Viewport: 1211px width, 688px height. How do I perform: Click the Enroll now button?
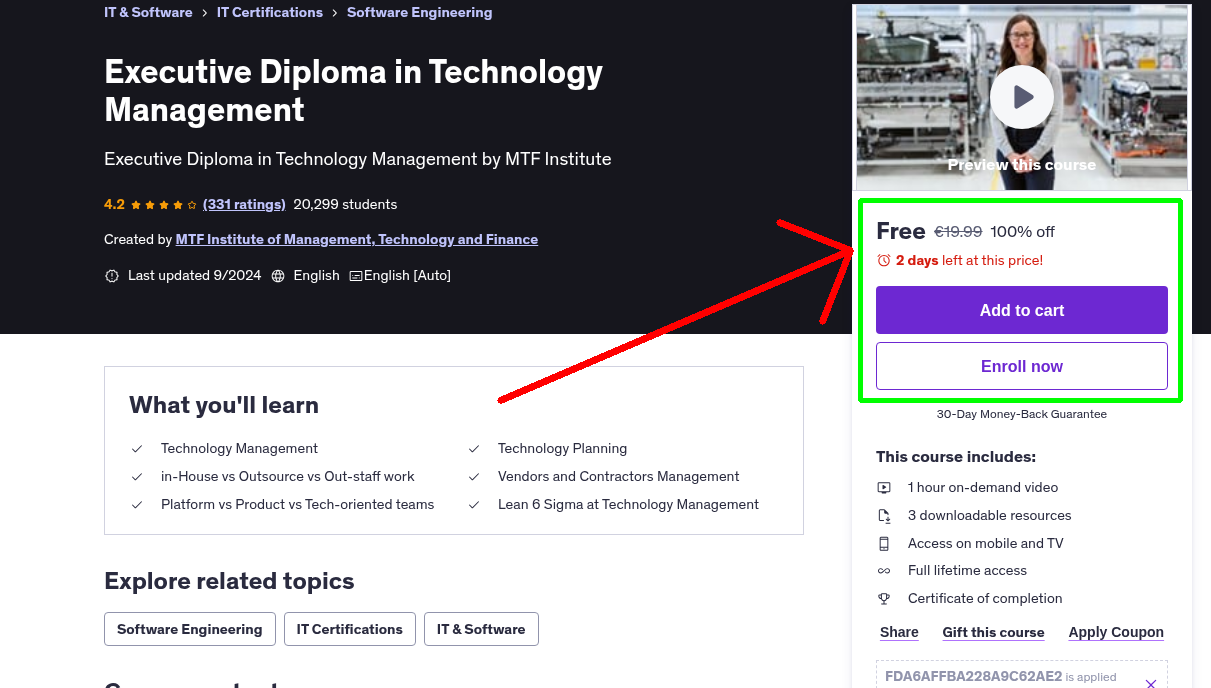pos(1022,366)
